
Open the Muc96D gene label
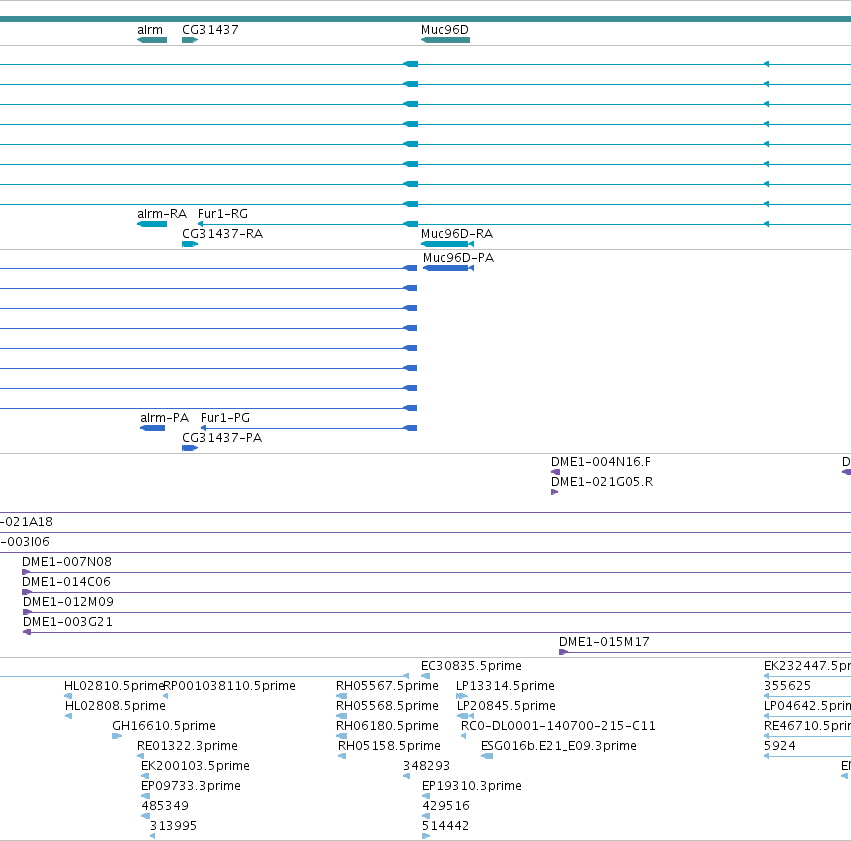click(444, 30)
